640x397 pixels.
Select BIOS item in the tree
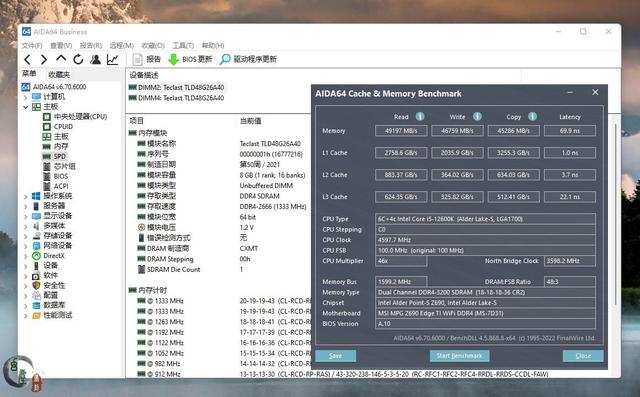click(60, 176)
